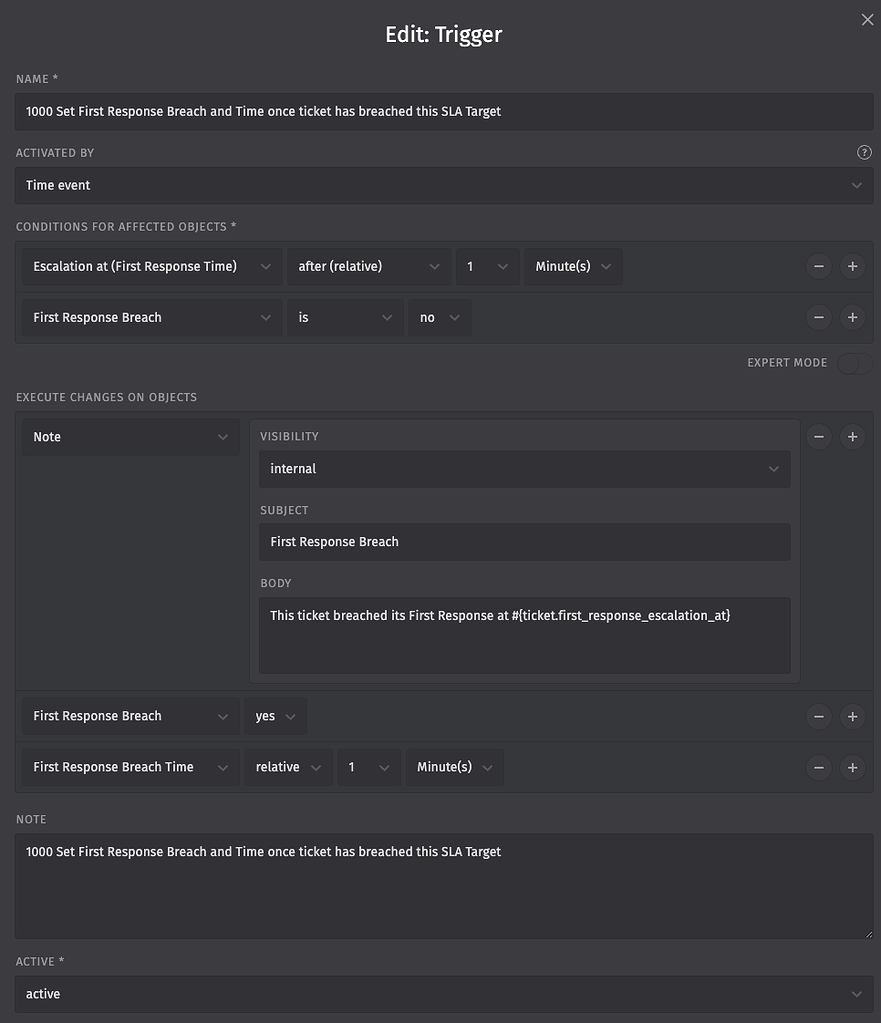
Task: Edit the note Subject field
Action: click(x=524, y=542)
